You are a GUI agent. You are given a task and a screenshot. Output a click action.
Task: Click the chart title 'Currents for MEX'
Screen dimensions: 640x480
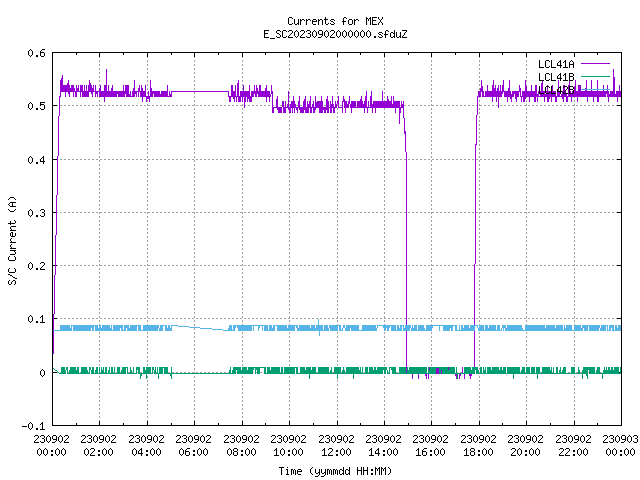(x=335, y=21)
